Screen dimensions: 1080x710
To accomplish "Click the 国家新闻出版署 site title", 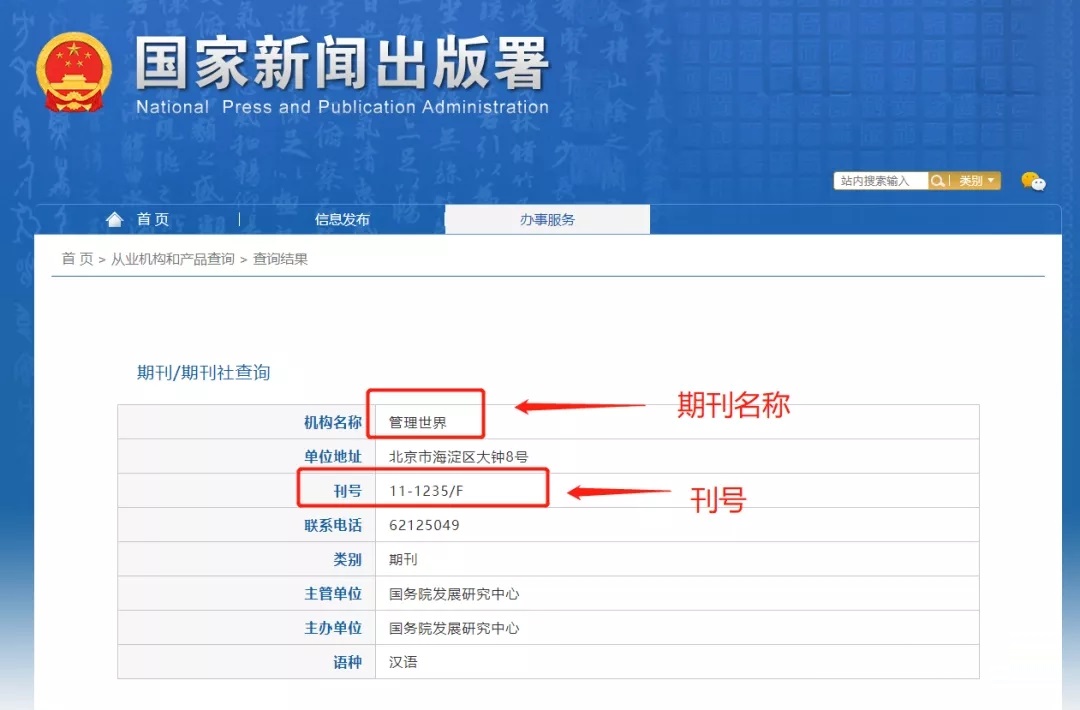I will [x=342, y=63].
